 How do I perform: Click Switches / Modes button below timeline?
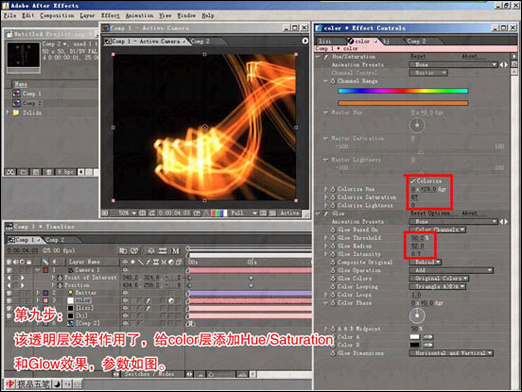tap(149, 374)
